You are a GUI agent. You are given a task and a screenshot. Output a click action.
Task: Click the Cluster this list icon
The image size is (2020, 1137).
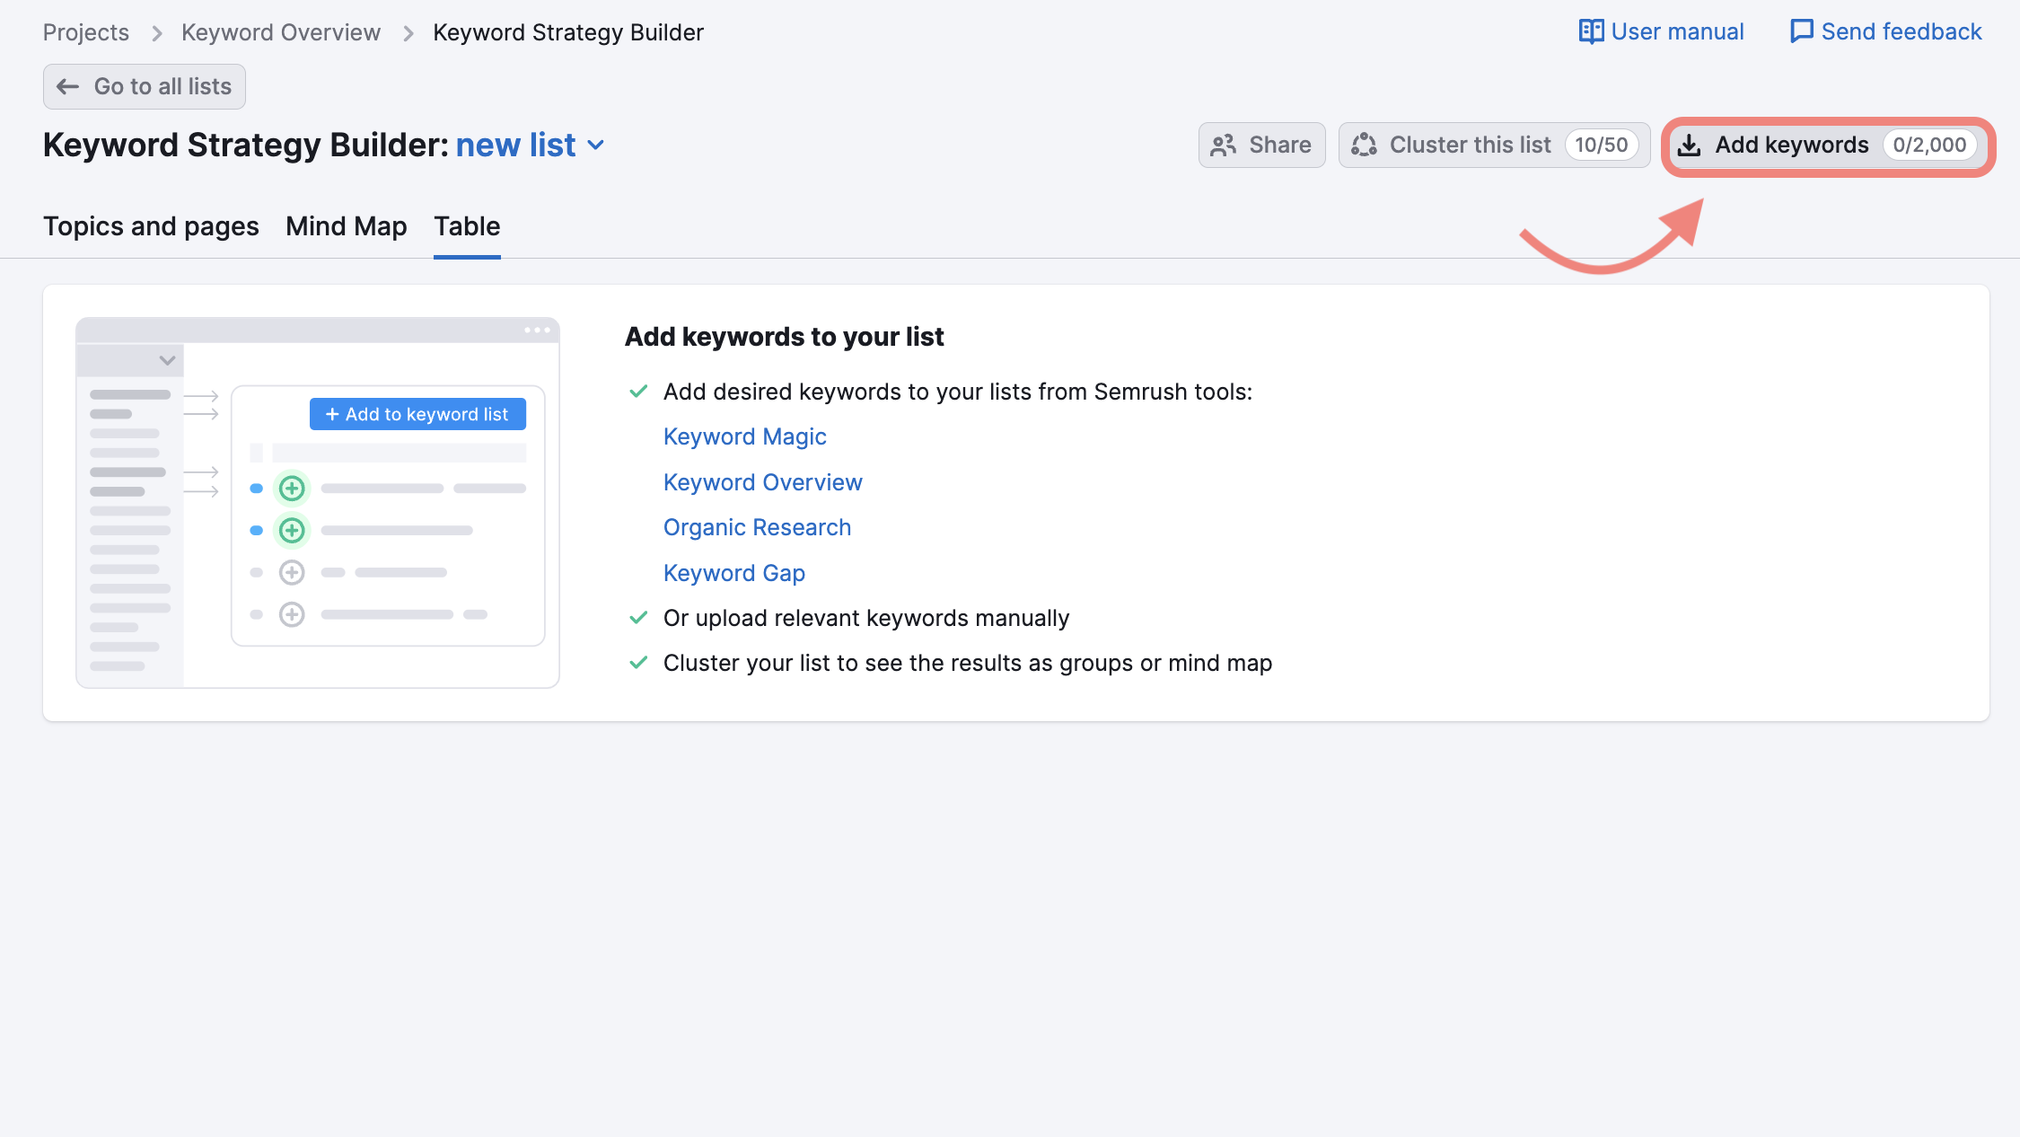tap(1367, 144)
